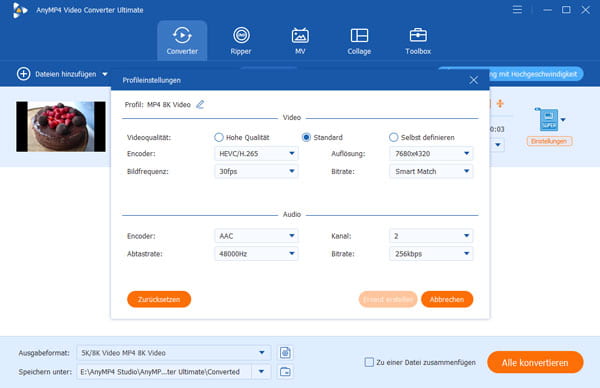The width and height of the screenshot is (600, 388).
Task: Open the Auflösung 7680x4320 dropdown
Action: 431,153
